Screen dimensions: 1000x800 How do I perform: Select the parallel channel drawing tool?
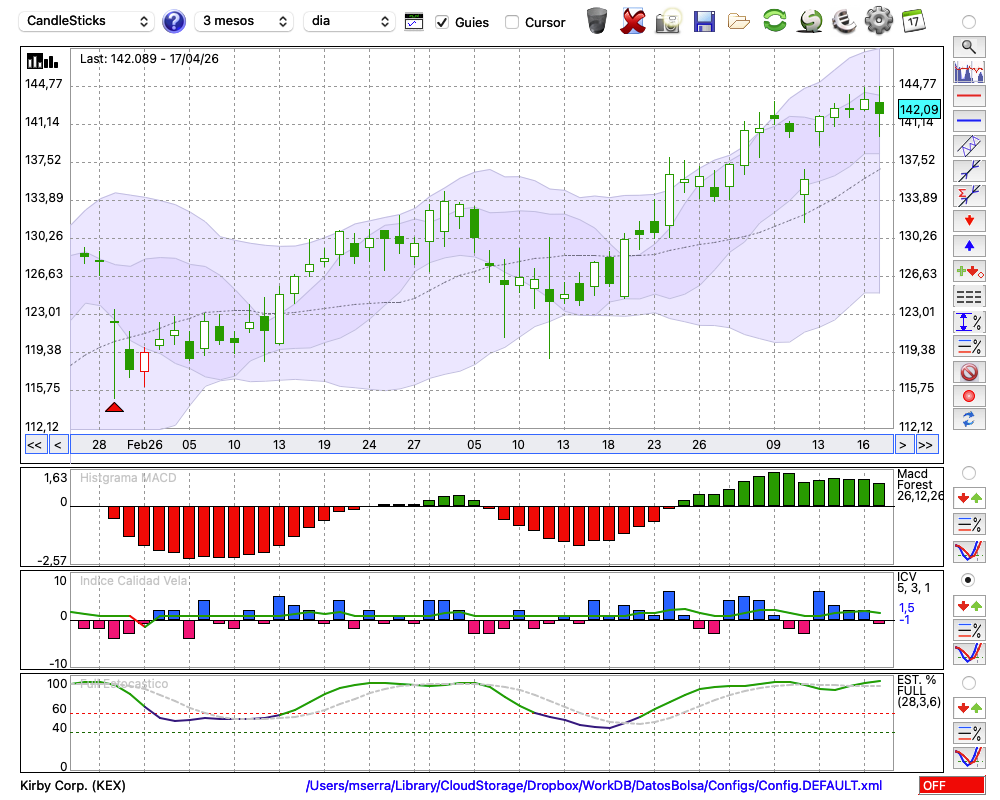click(969, 146)
